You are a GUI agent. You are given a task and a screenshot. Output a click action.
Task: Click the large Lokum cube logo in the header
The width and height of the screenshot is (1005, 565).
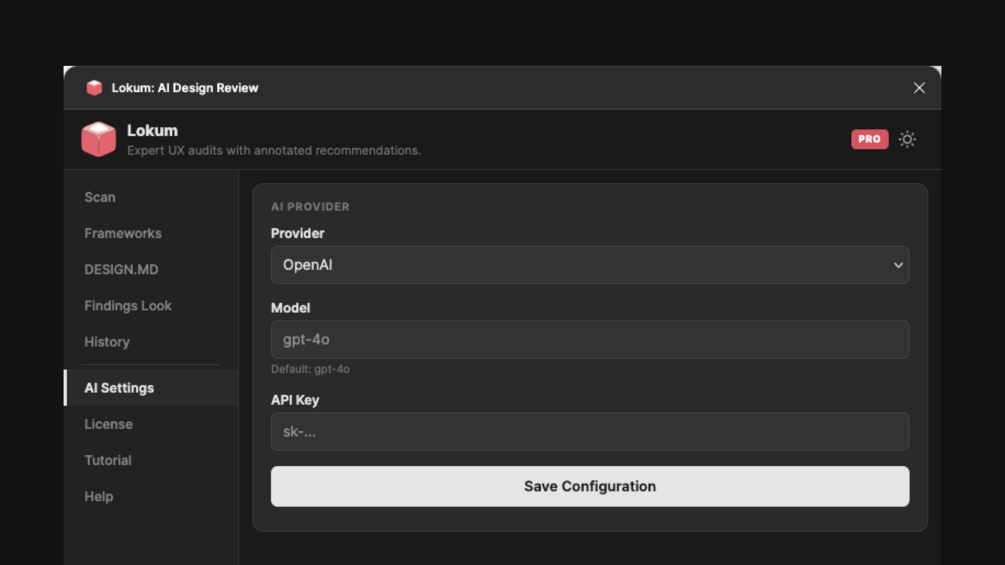coord(99,139)
